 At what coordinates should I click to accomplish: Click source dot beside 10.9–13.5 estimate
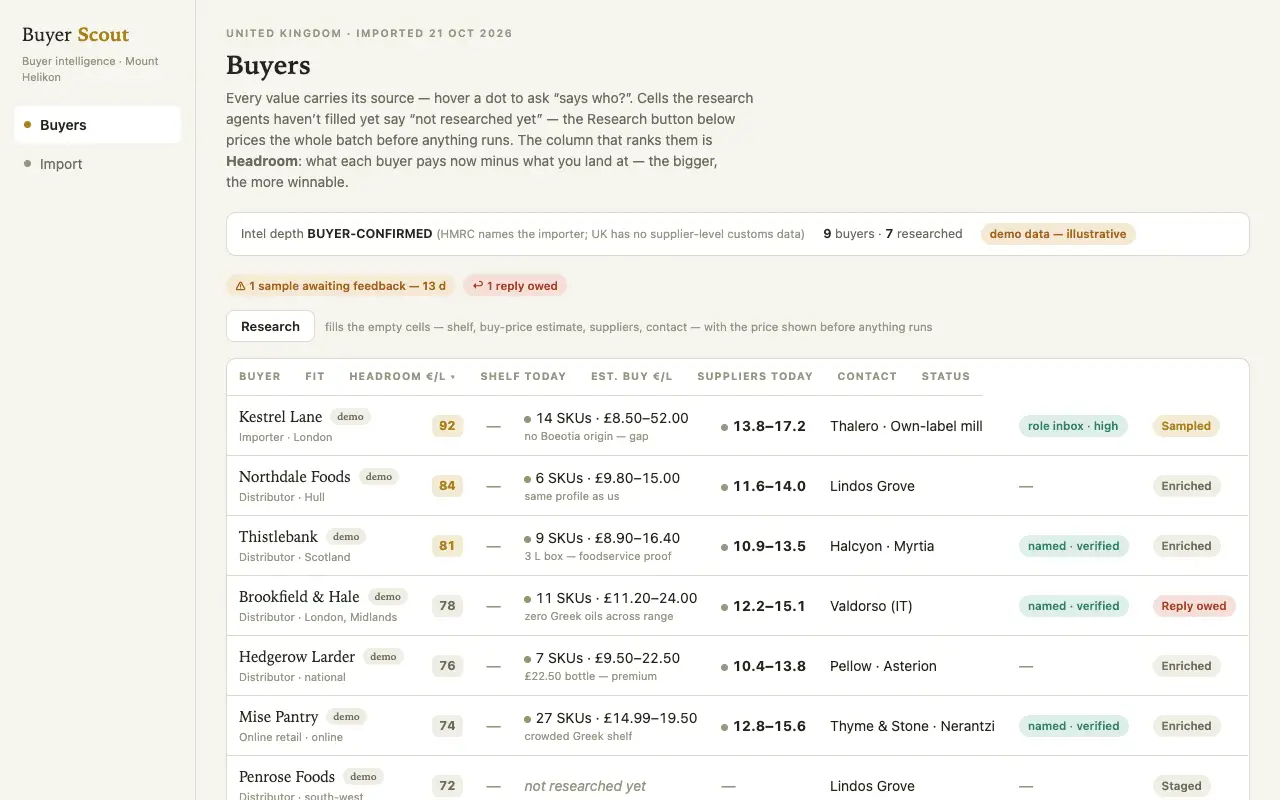(x=725, y=547)
